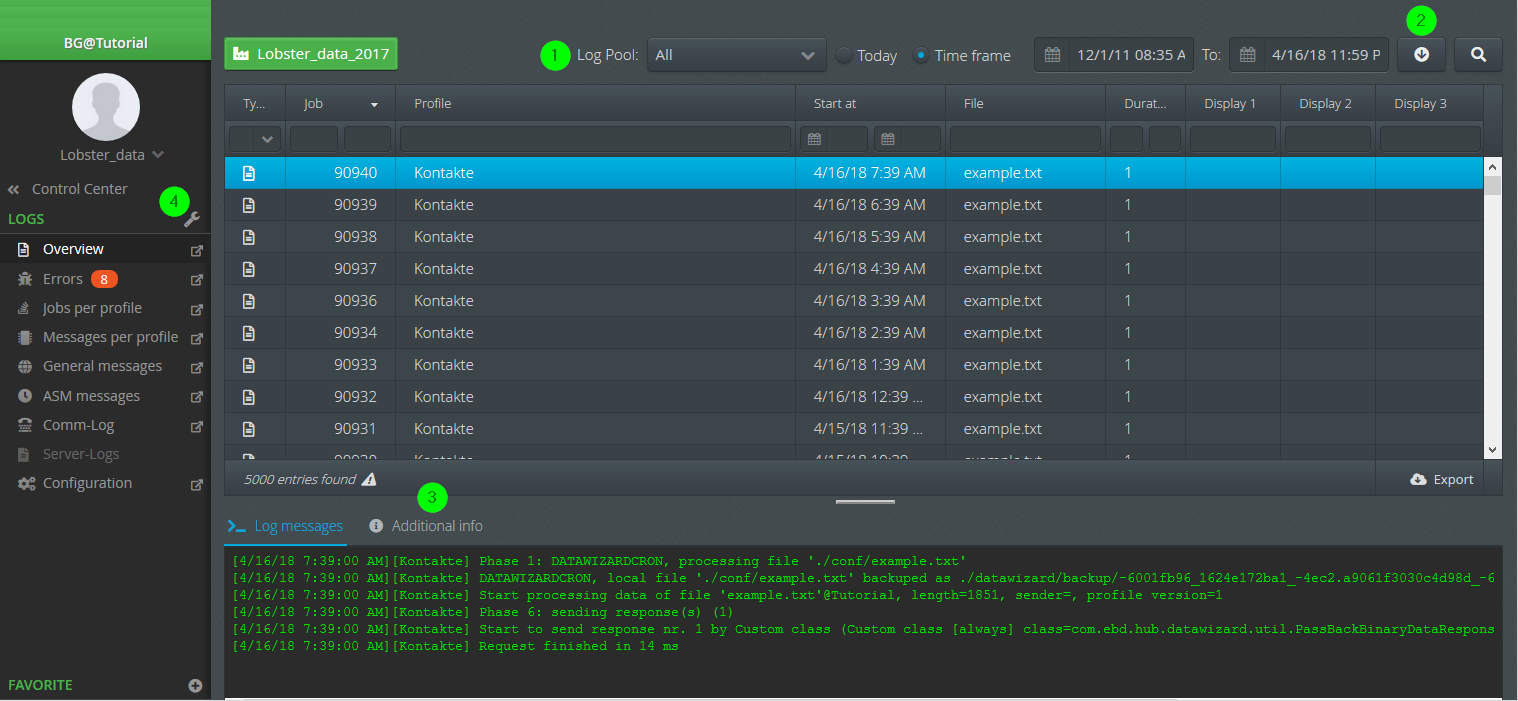Open Jobs per profile external link icon
This screenshot has width=1518, height=701.
click(197, 308)
